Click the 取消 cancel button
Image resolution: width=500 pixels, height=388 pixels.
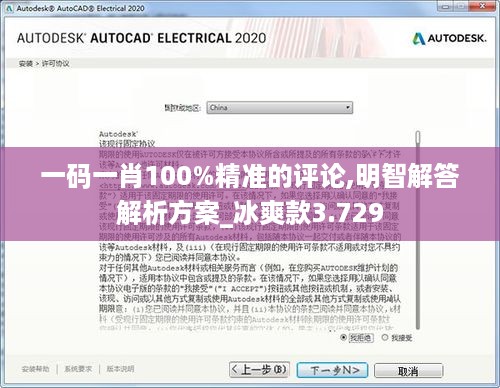pyautogui.click(x=408, y=371)
